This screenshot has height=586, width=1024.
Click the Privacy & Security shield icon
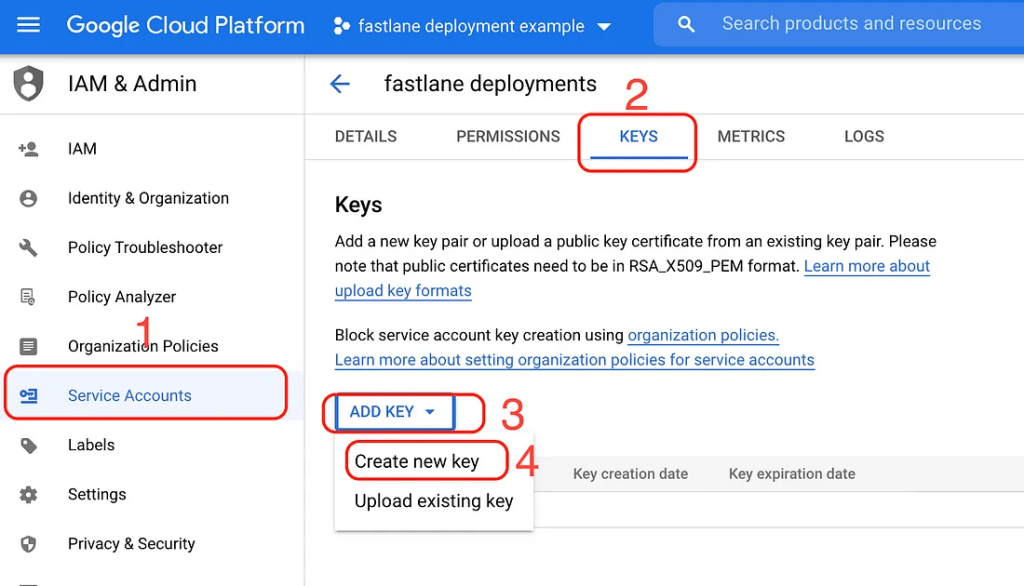pyautogui.click(x=28, y=544)
